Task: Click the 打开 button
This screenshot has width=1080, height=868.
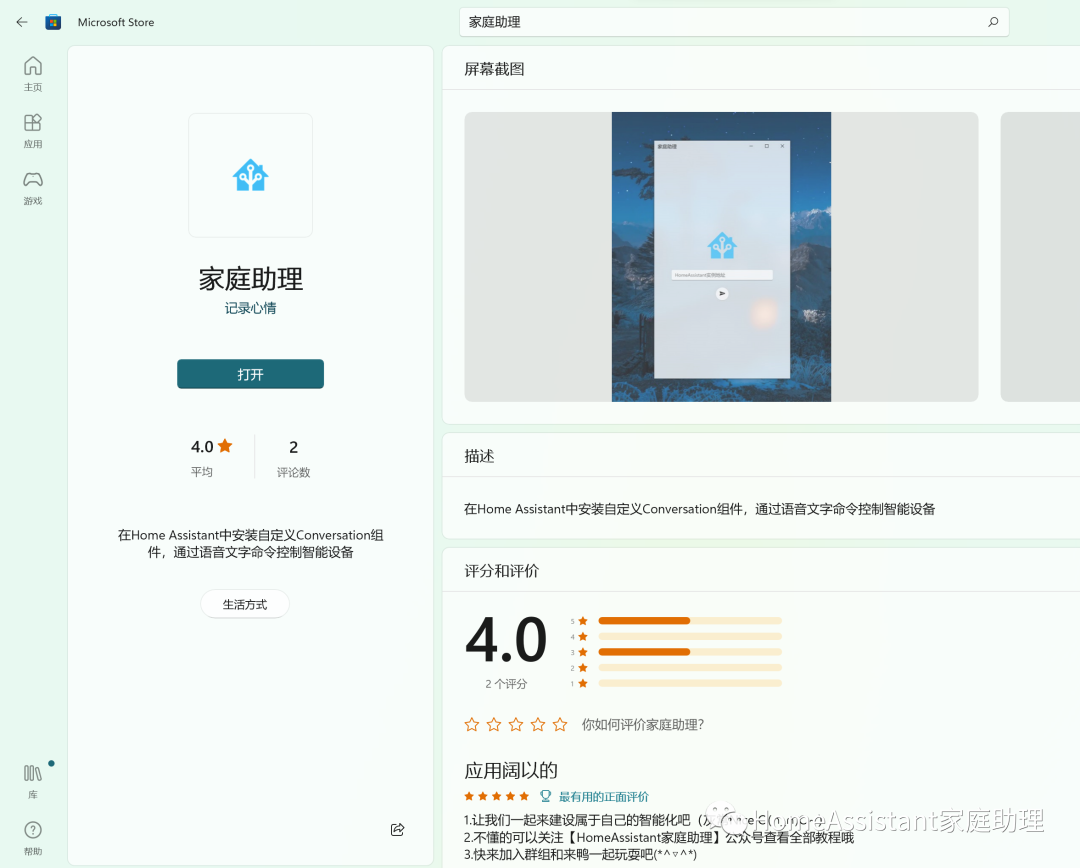Action: click(x=250, y=374)
